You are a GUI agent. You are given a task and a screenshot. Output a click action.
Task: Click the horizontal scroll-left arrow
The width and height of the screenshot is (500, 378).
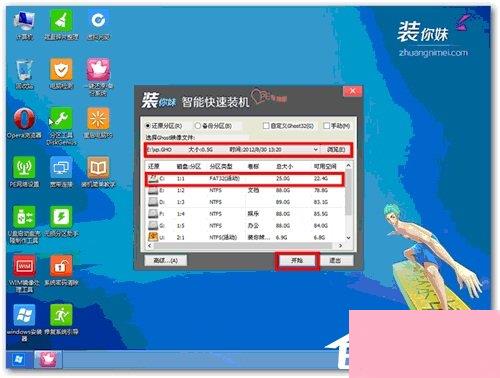[150, 246]
